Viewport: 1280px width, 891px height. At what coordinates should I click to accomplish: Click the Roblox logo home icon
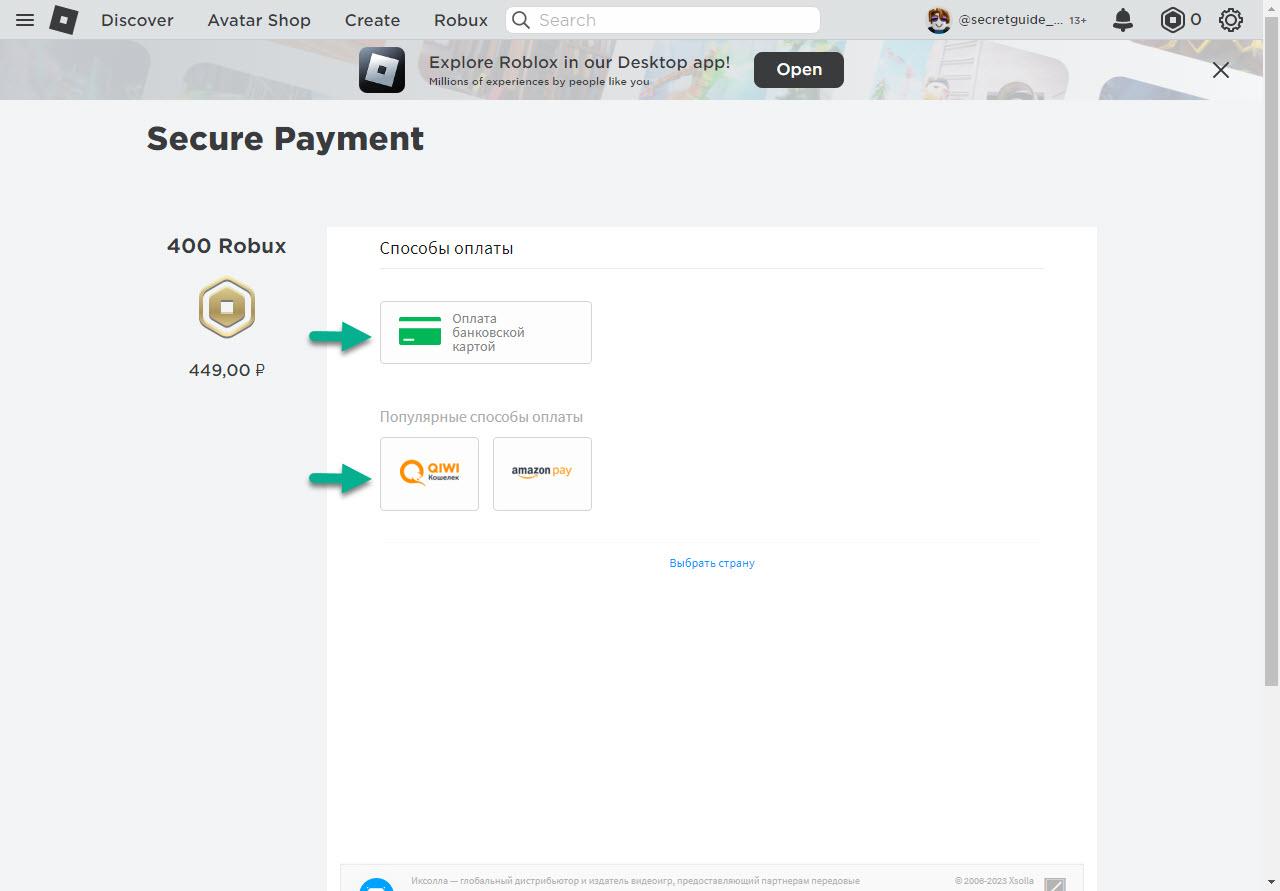[x=64, y=20]
